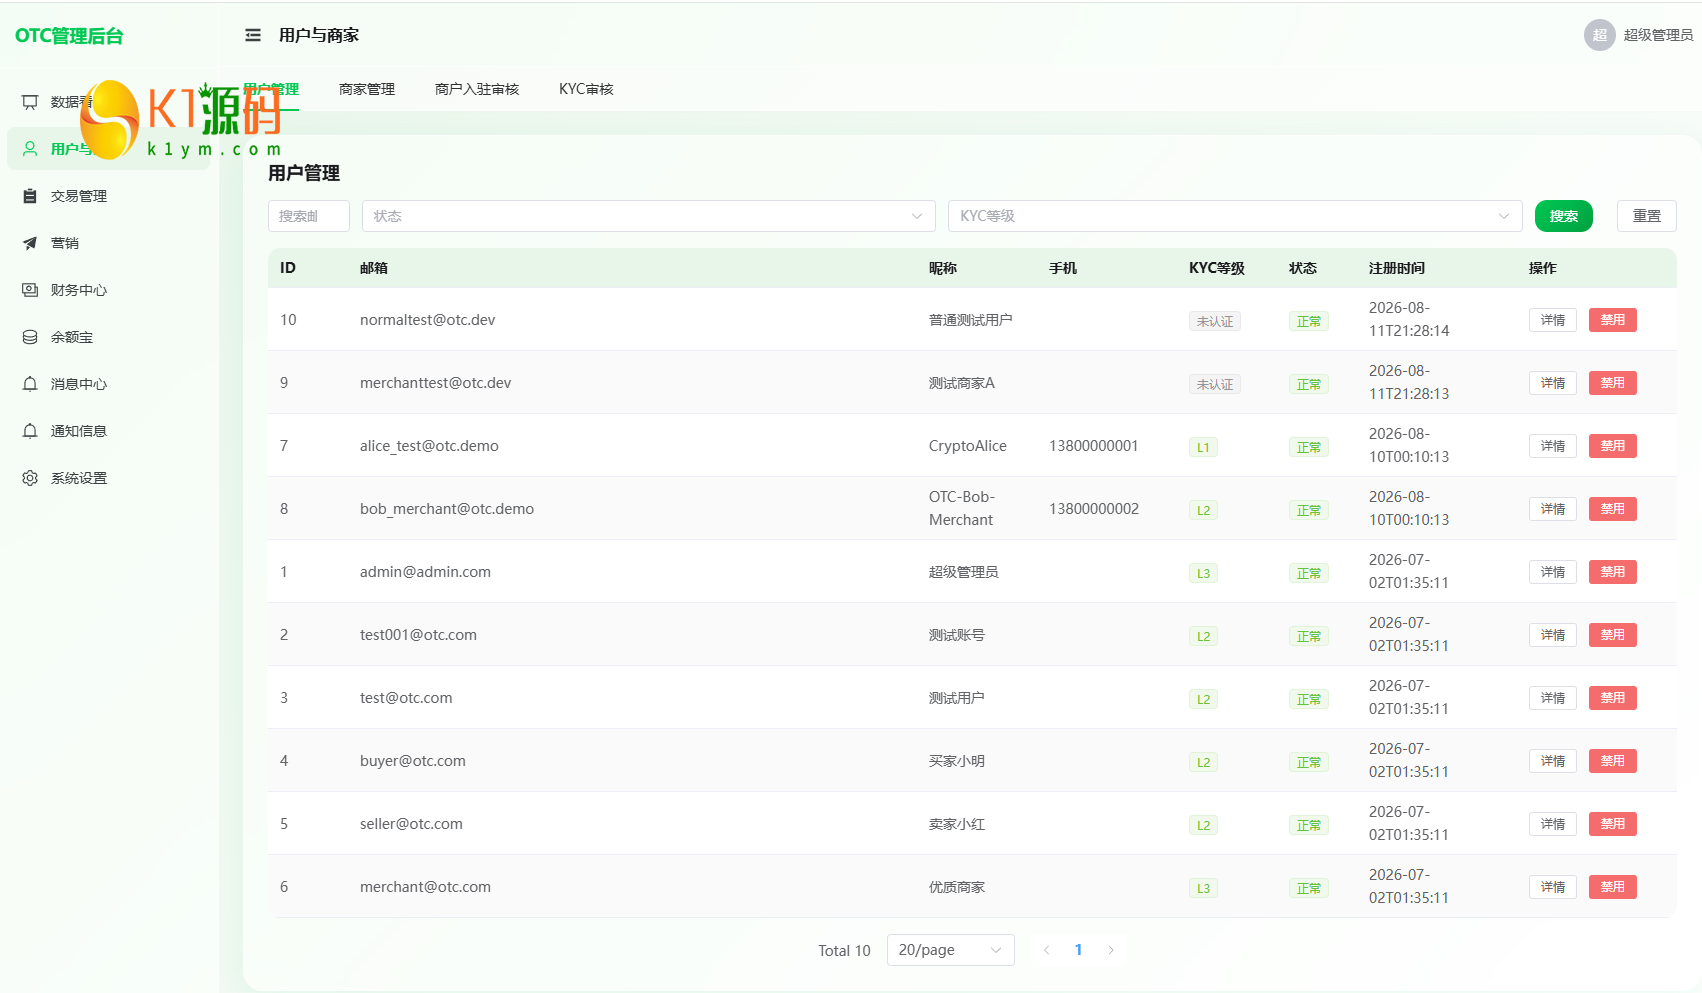Image resolution: width=1702 pixels, height=993 pixels.
Task: Click the OTC管理后台 logo title
Action: click(x=69, y=36)
